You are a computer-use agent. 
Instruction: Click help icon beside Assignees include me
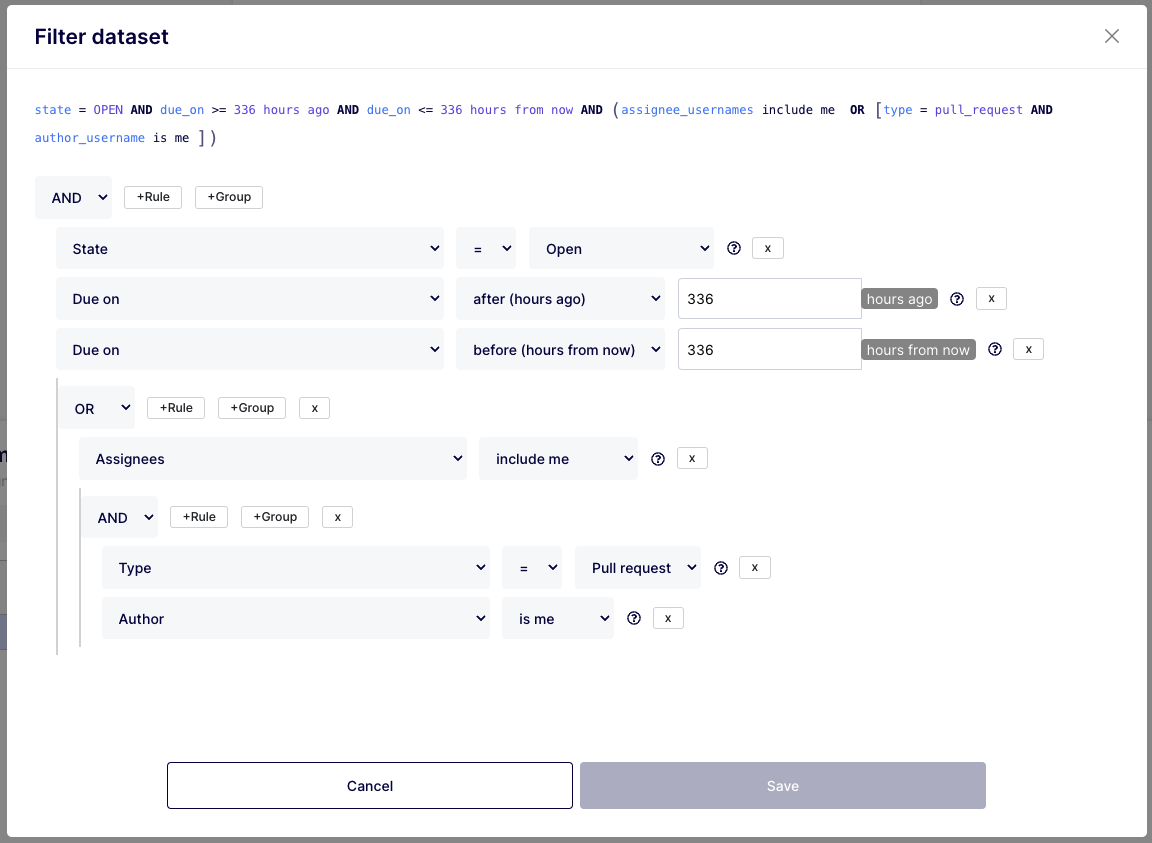[658, 459]
